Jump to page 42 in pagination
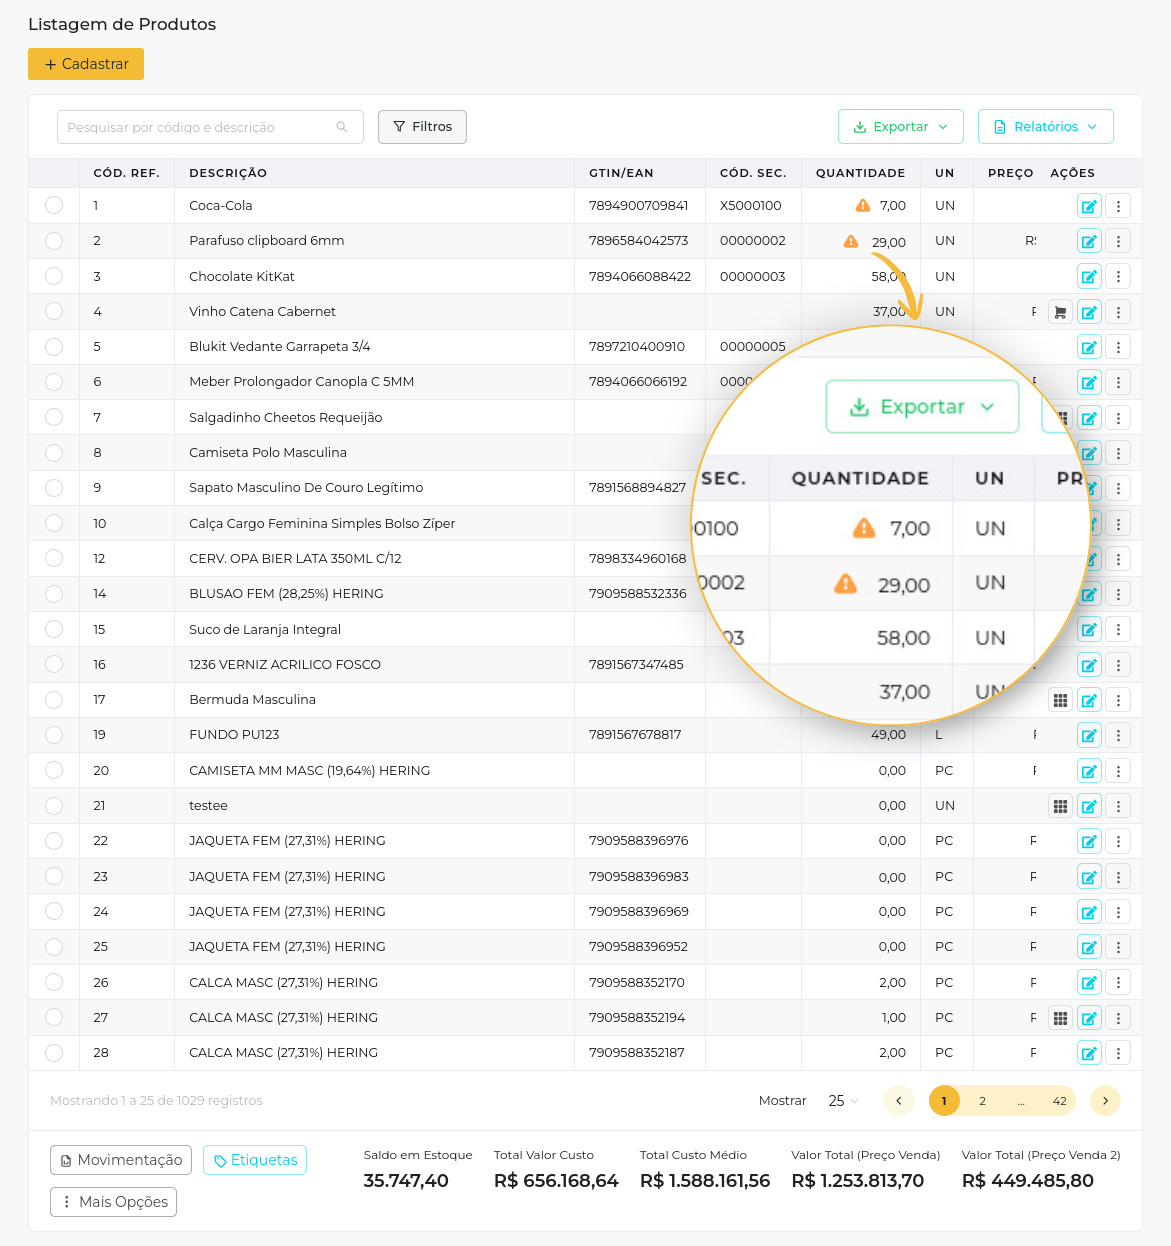The image size is (1171, 1246). pos(1059,1101)
